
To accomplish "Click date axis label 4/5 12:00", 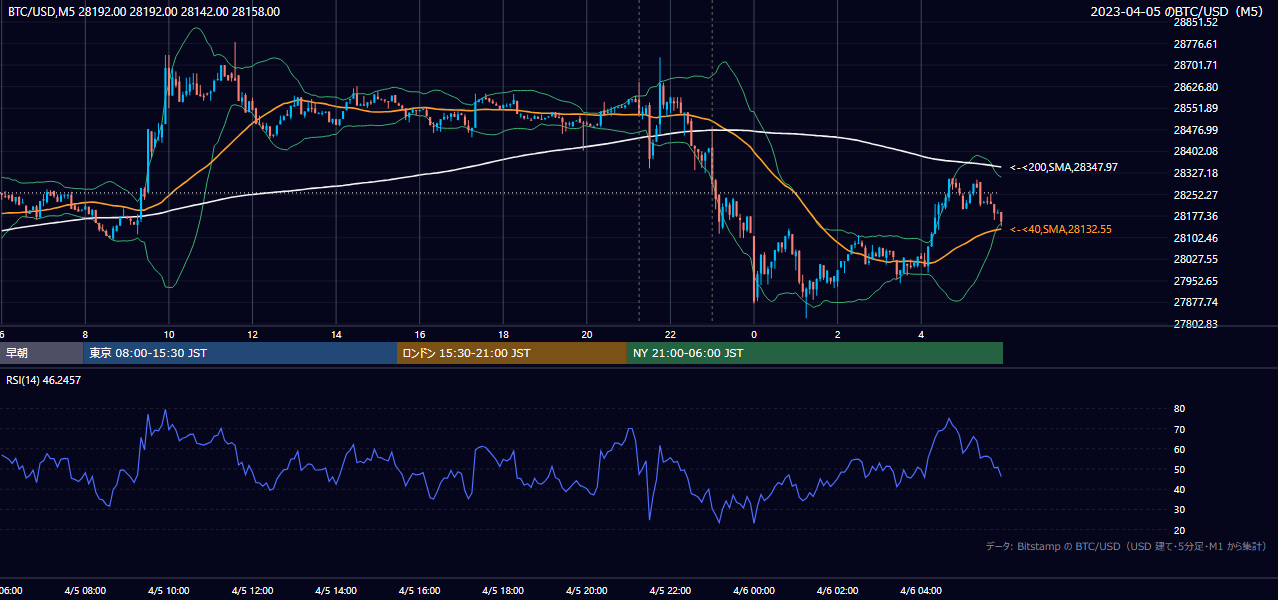I will tap(252, 591).
